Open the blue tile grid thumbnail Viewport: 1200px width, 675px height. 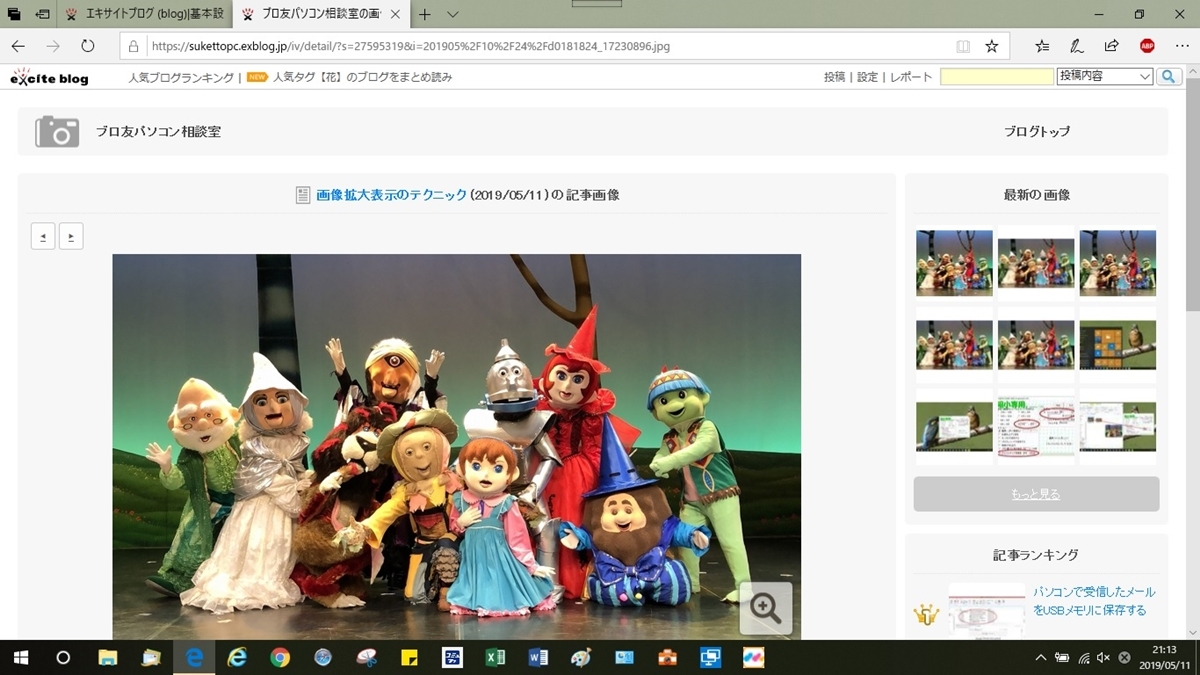1118,345
